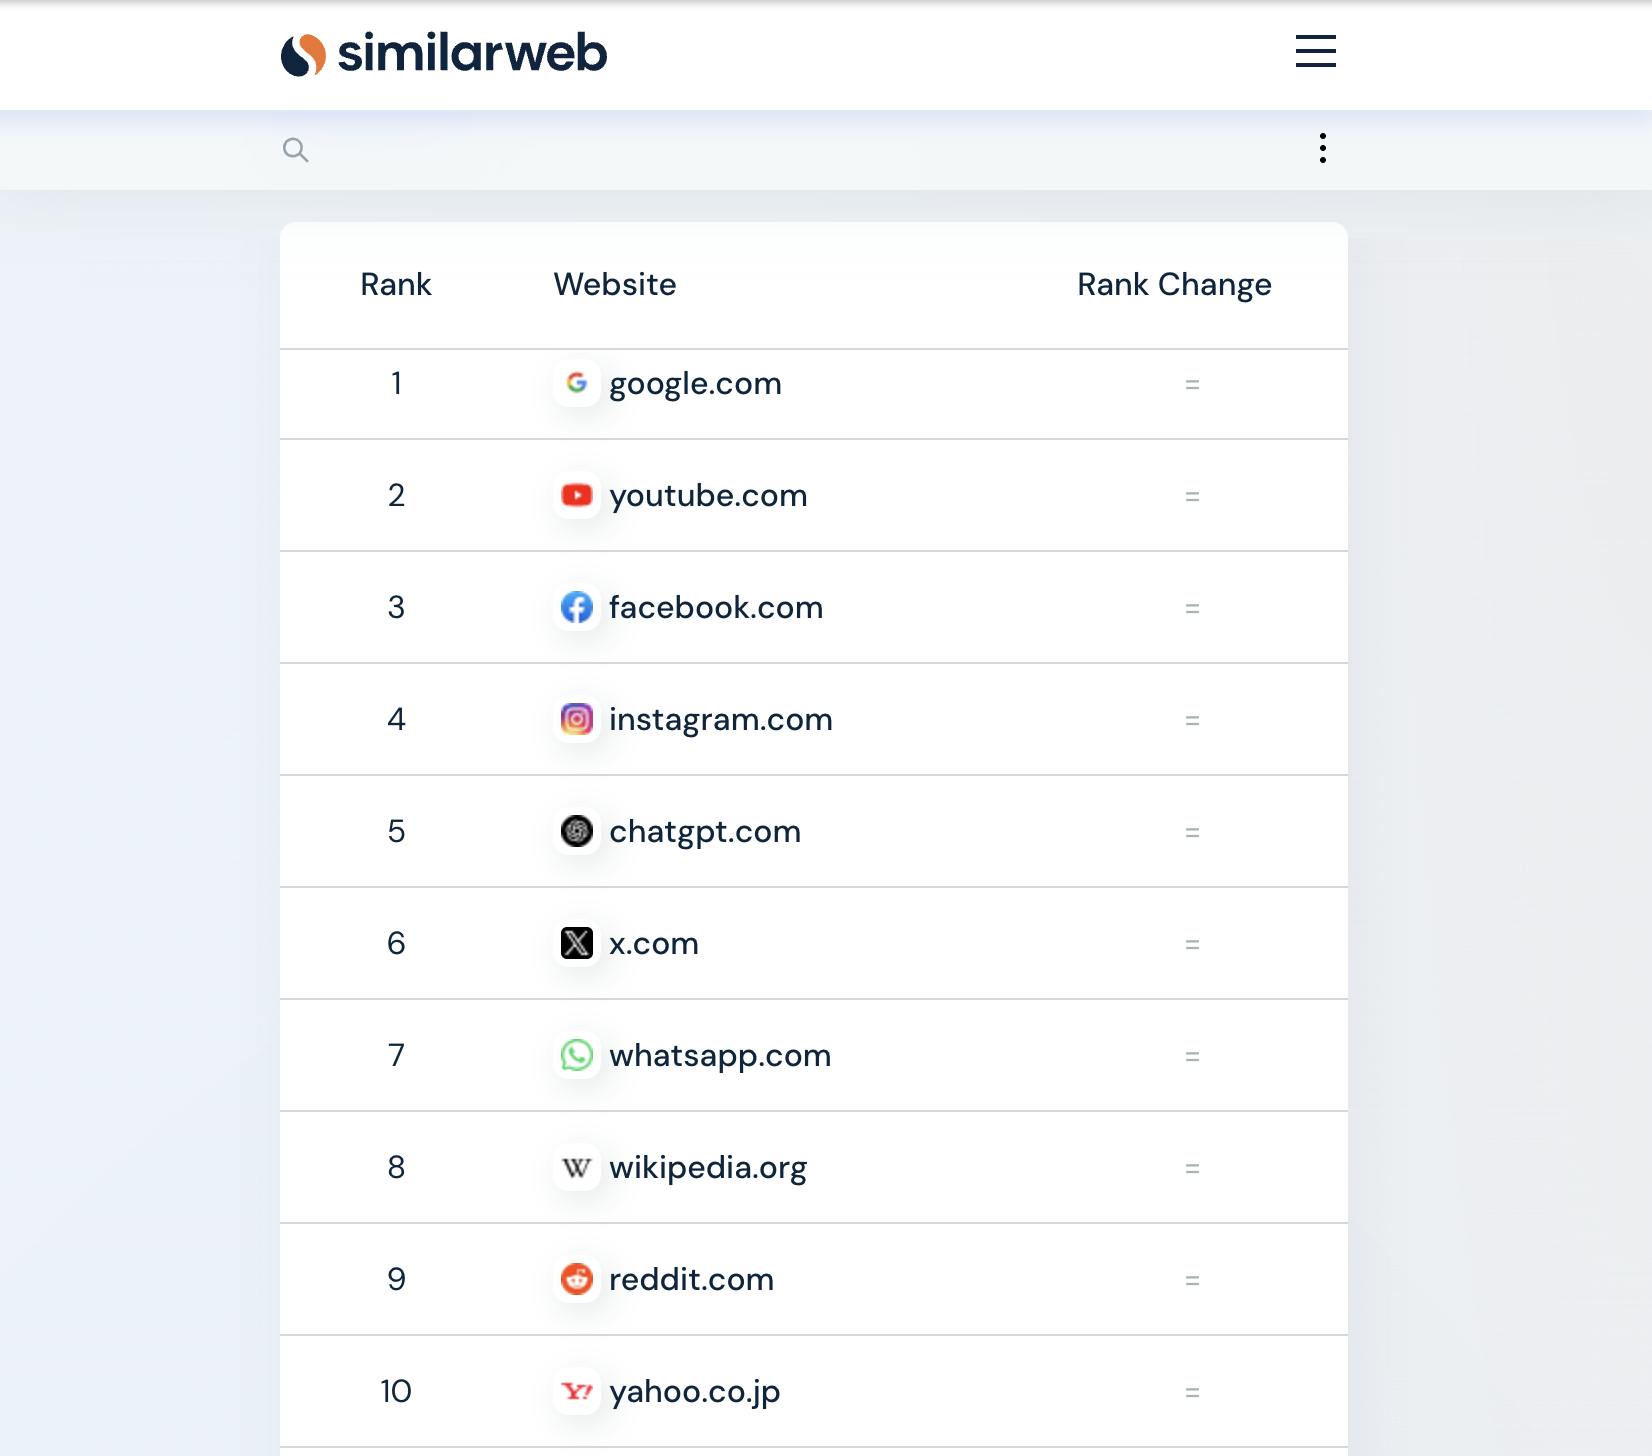Open the chatgpt.com website link

[705, 831]
